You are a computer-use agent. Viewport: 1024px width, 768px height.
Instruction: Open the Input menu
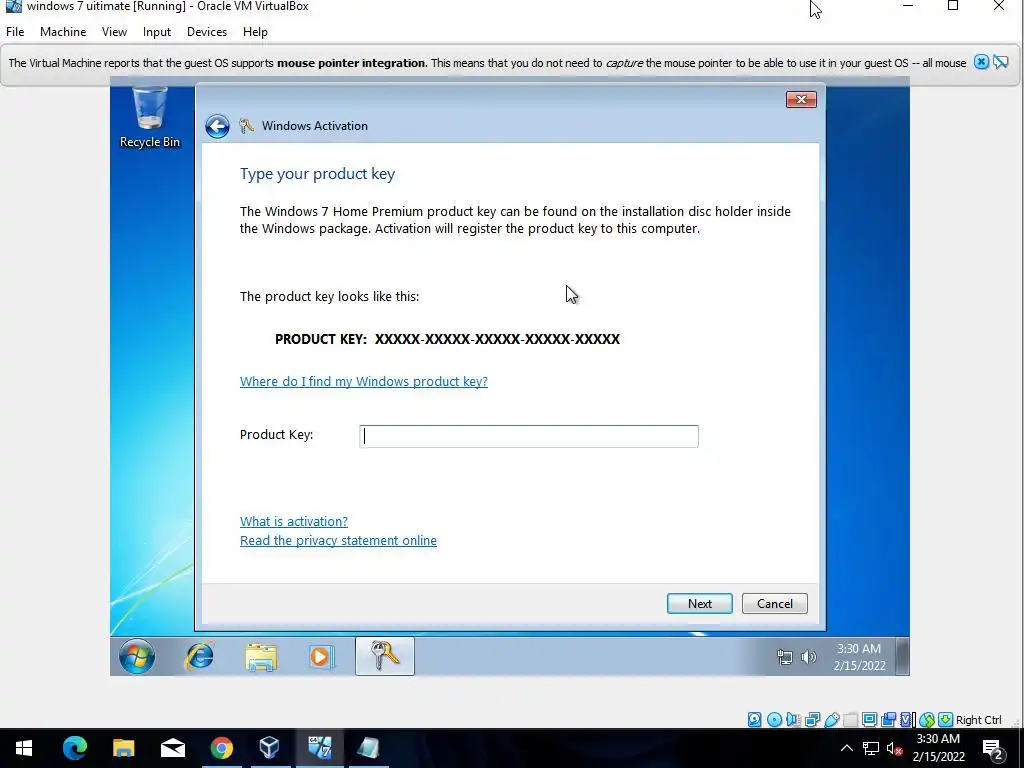click(157, 32)
